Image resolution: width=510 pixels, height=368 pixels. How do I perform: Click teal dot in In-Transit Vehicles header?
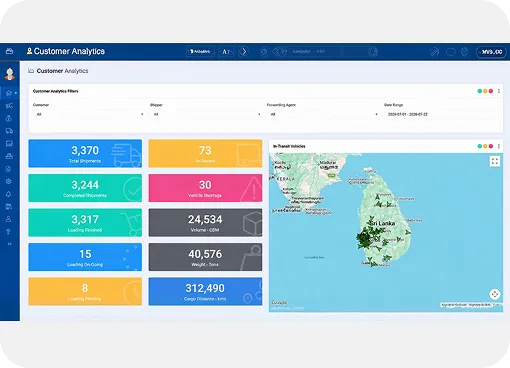coord(480,146)
